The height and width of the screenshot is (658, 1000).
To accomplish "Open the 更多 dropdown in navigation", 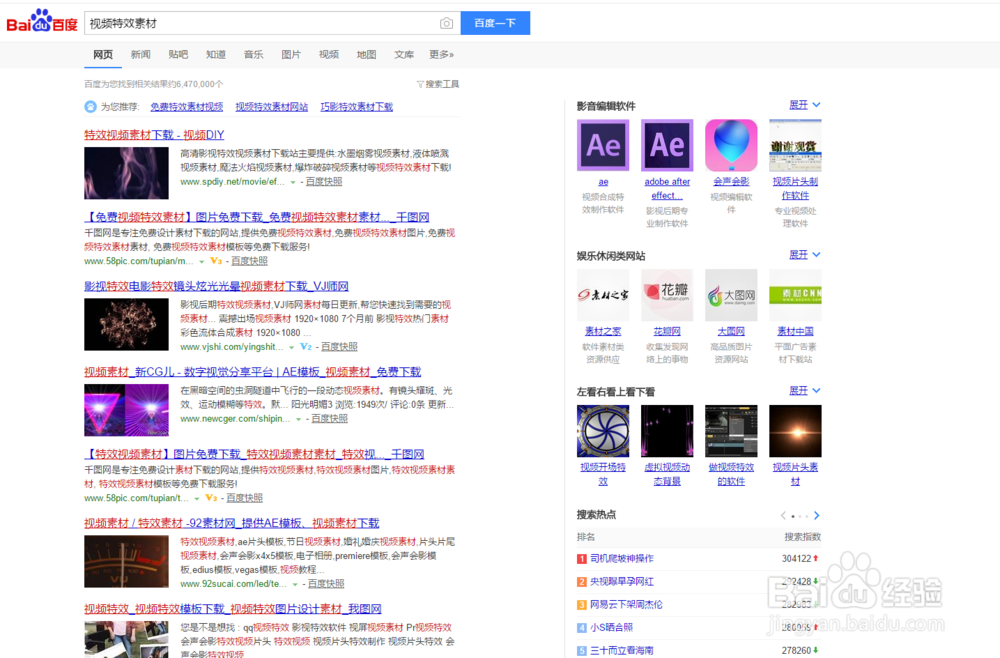I will tap(441, 54).
